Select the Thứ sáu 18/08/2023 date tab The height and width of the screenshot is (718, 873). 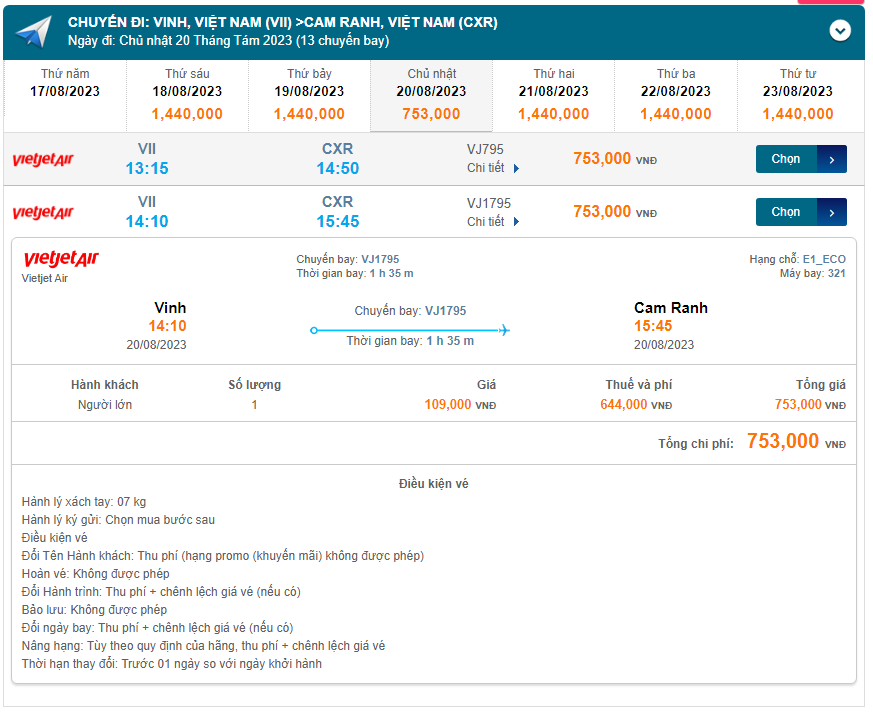coord(187,95)
